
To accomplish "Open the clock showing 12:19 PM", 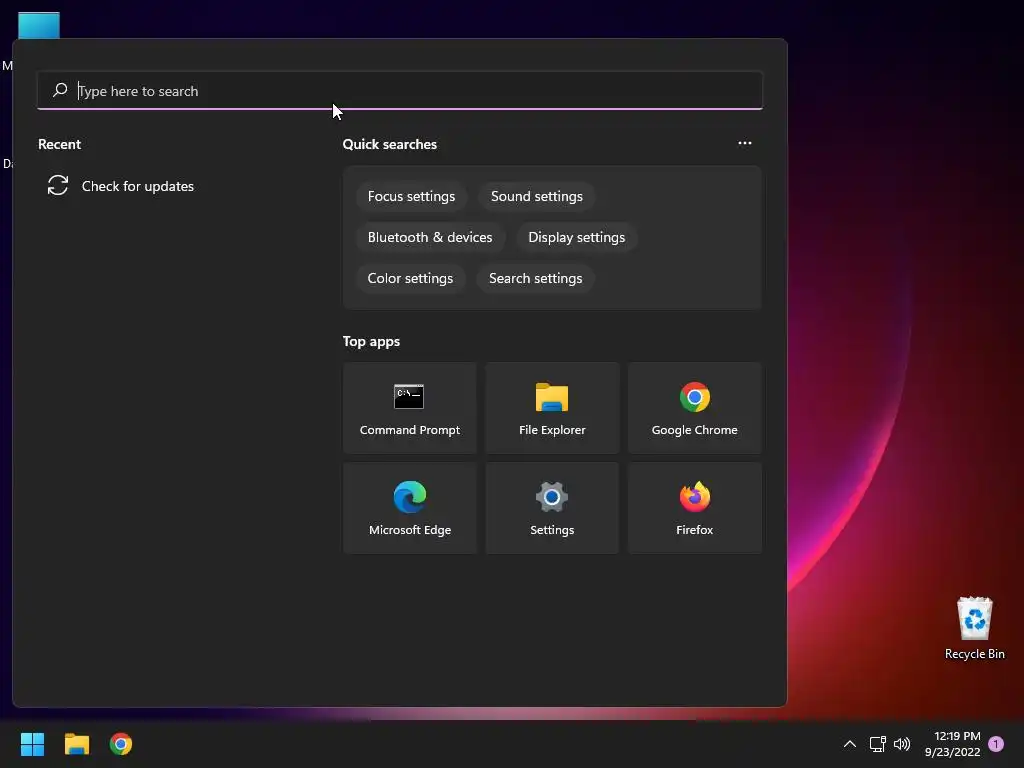I will point(952,744).
